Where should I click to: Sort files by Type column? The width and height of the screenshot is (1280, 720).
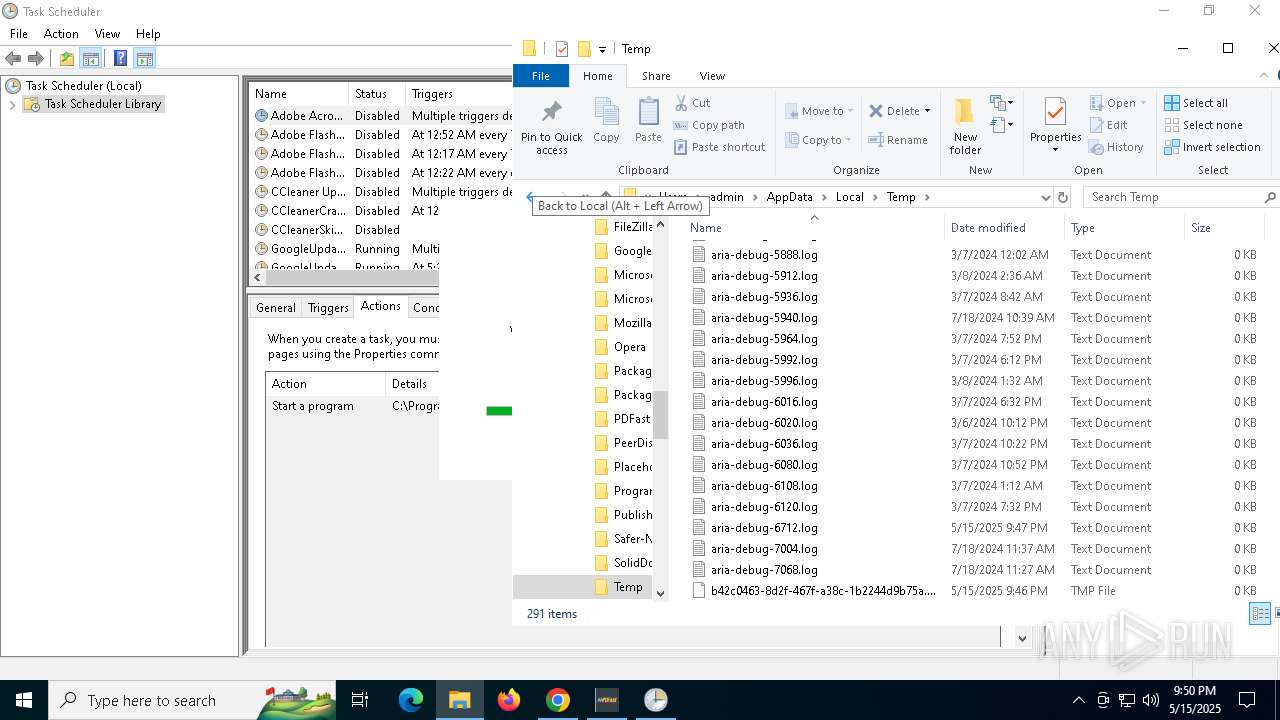pyautogui.click(x=1124, y=228)
